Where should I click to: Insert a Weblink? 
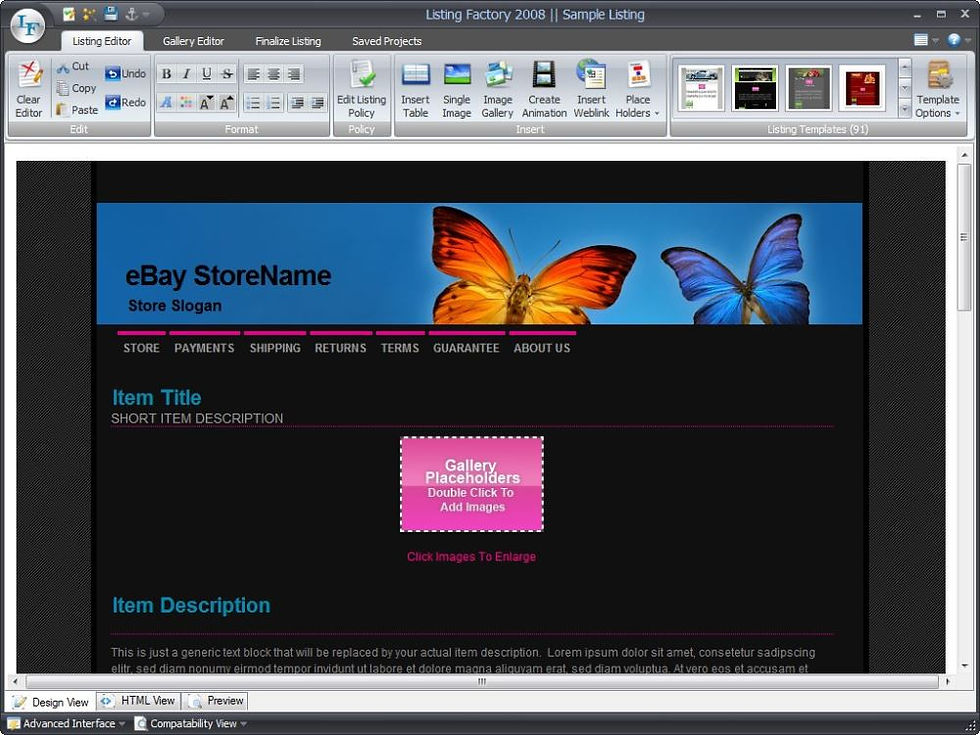591,90
